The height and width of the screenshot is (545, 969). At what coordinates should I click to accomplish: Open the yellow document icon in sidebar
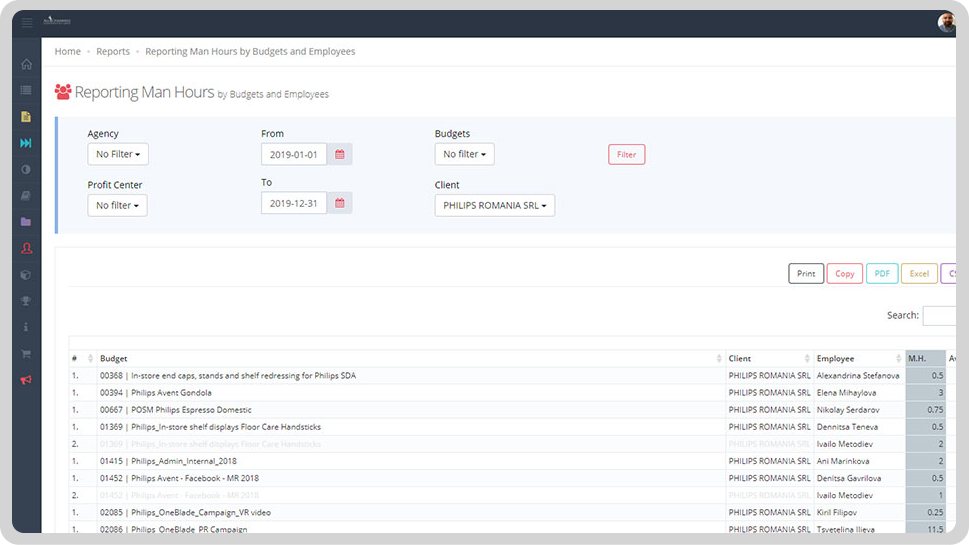click(x=26, y=117)
